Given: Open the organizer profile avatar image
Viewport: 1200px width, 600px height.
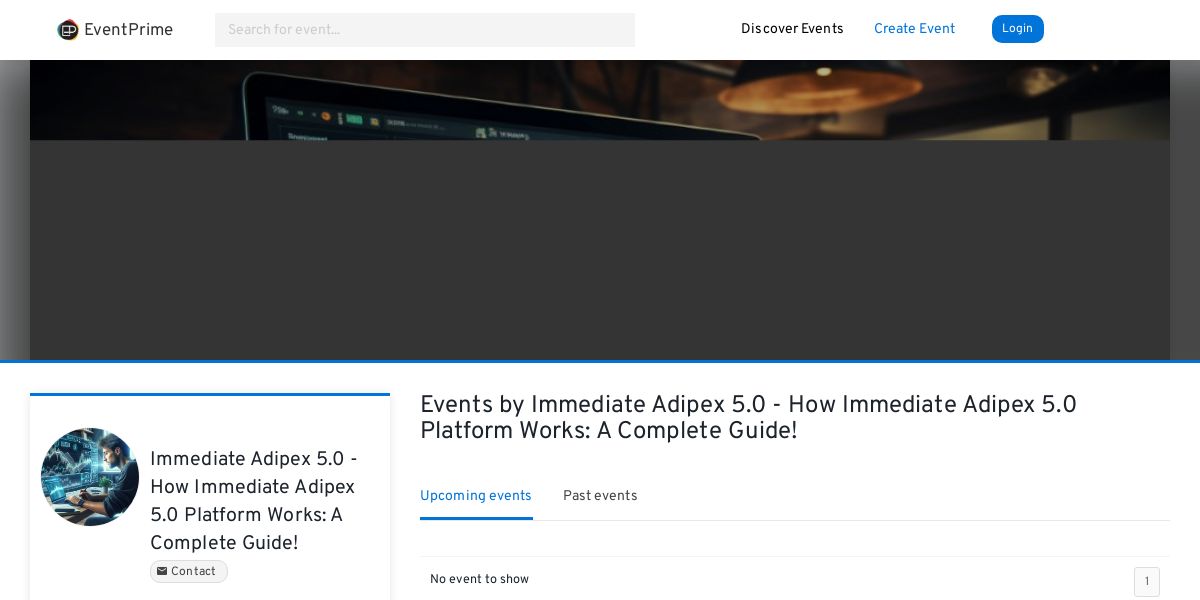Looking at the screenshot, I should pyautogui.click(x=90, y=477).
